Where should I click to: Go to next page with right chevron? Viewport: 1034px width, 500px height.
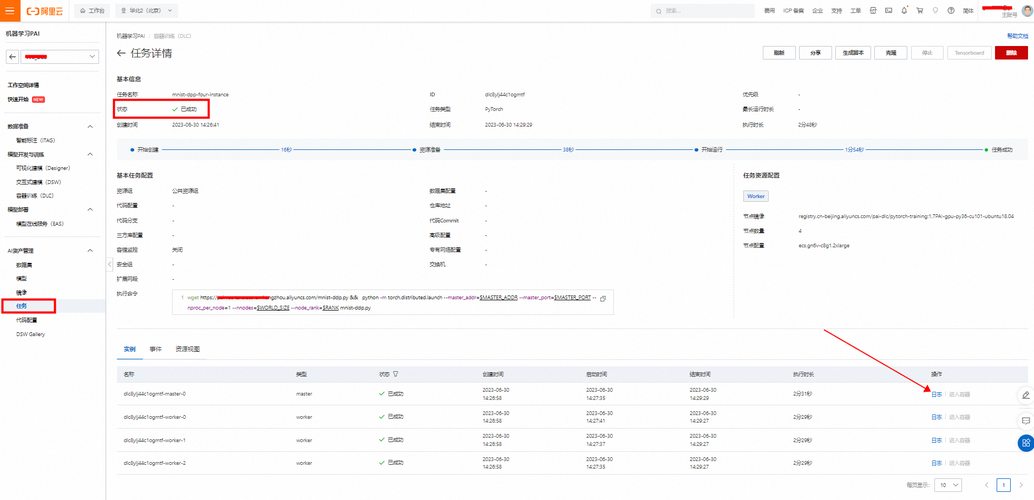[x=1021, y=485]
